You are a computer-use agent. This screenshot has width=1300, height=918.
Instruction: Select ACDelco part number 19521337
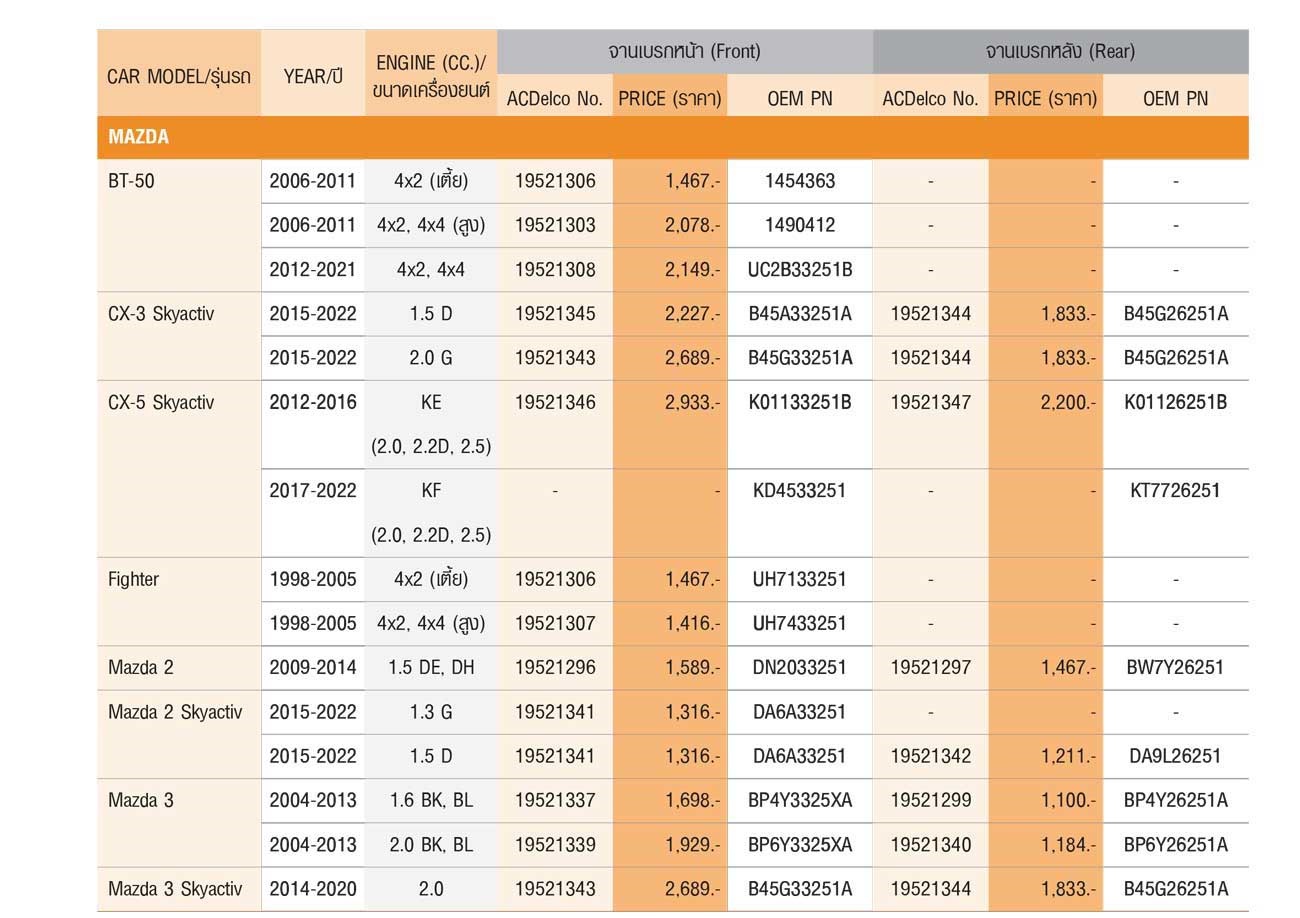coord(555,800)
